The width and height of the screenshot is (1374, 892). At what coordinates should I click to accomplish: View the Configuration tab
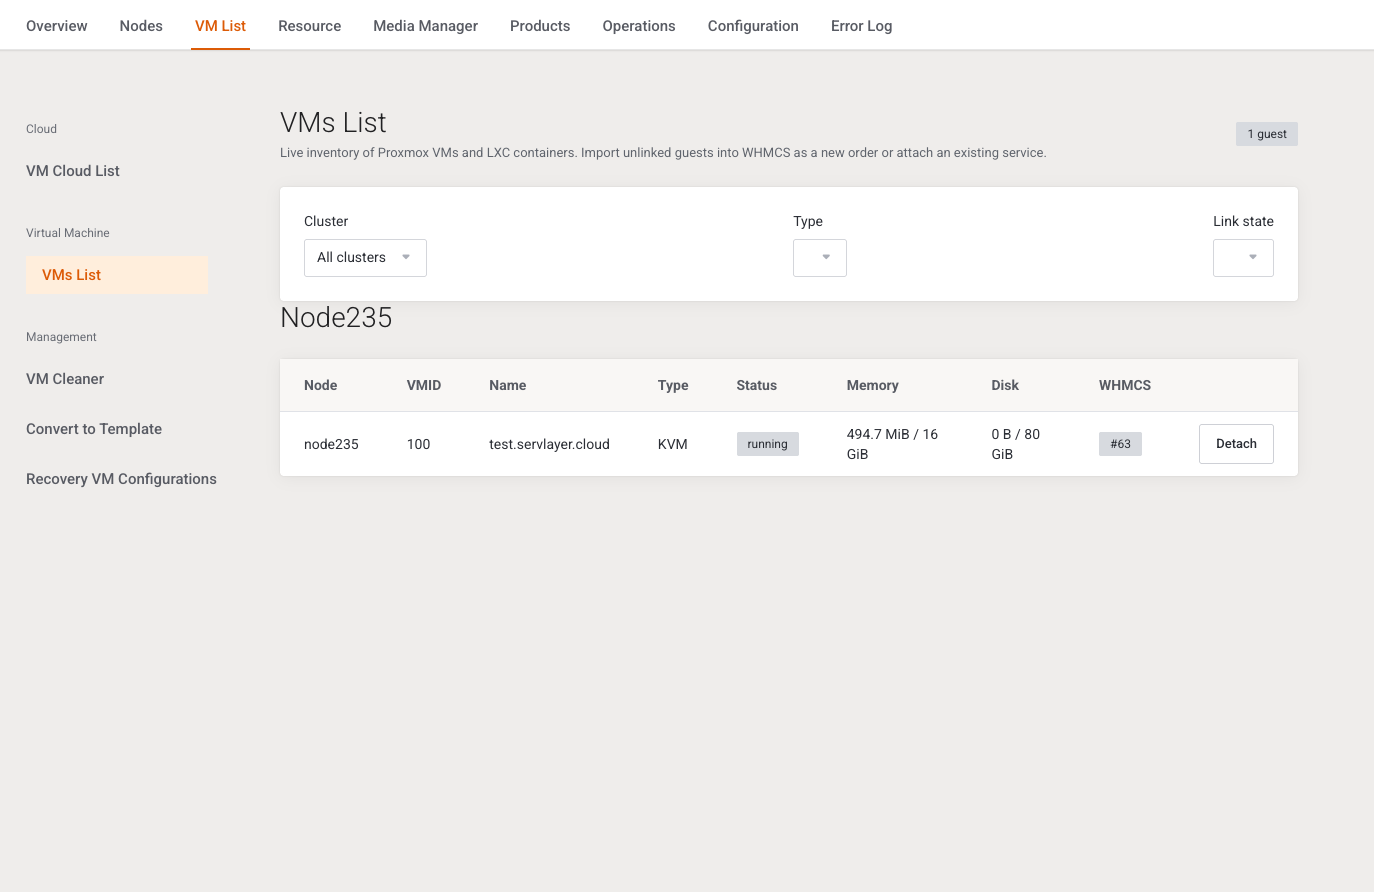click(x=753, y=26)
